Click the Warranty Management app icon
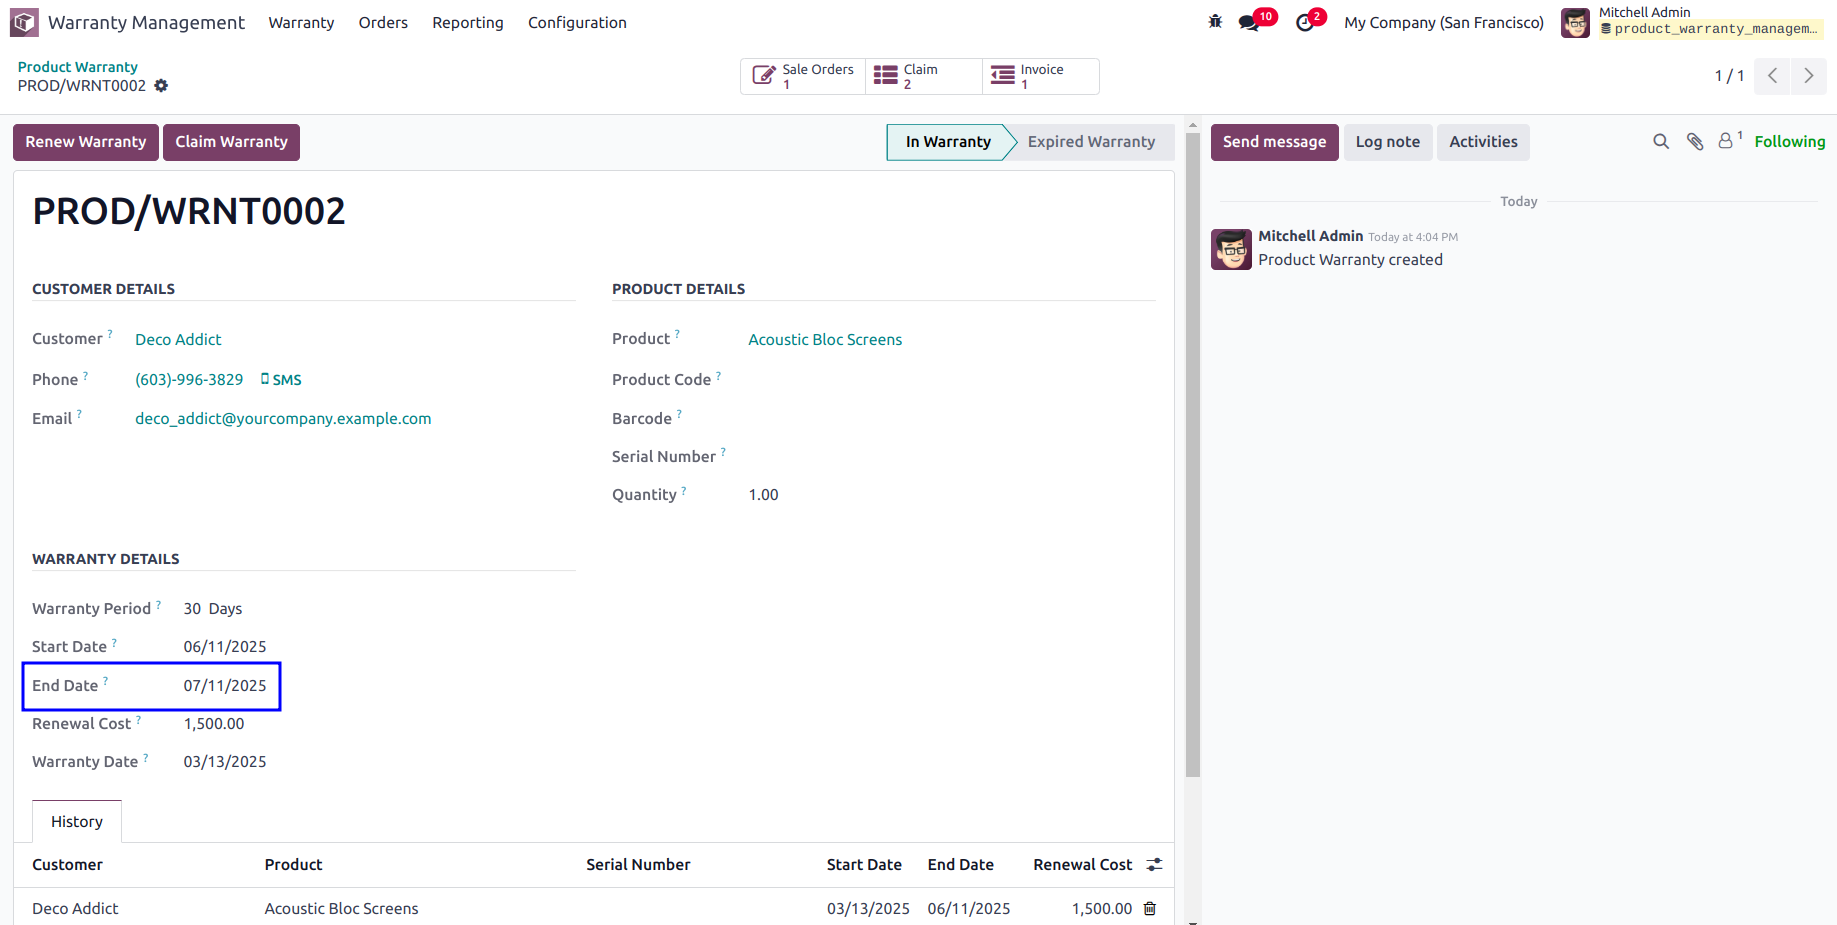 tap(24, 22)
